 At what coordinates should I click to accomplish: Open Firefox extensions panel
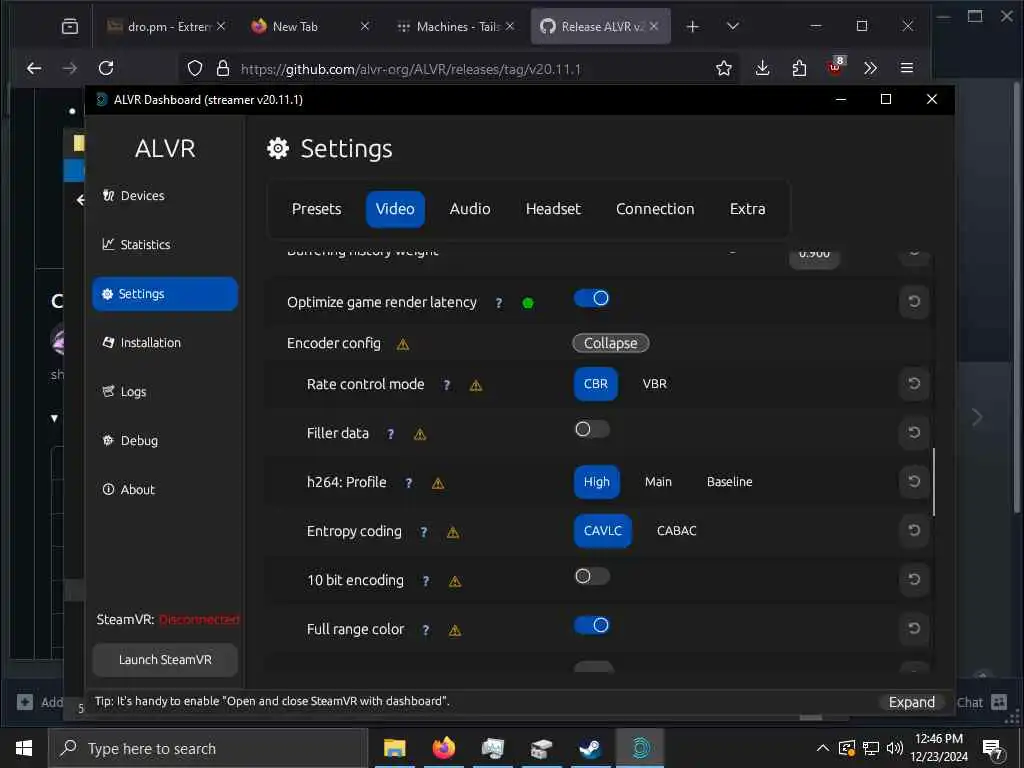click(799, 68)
